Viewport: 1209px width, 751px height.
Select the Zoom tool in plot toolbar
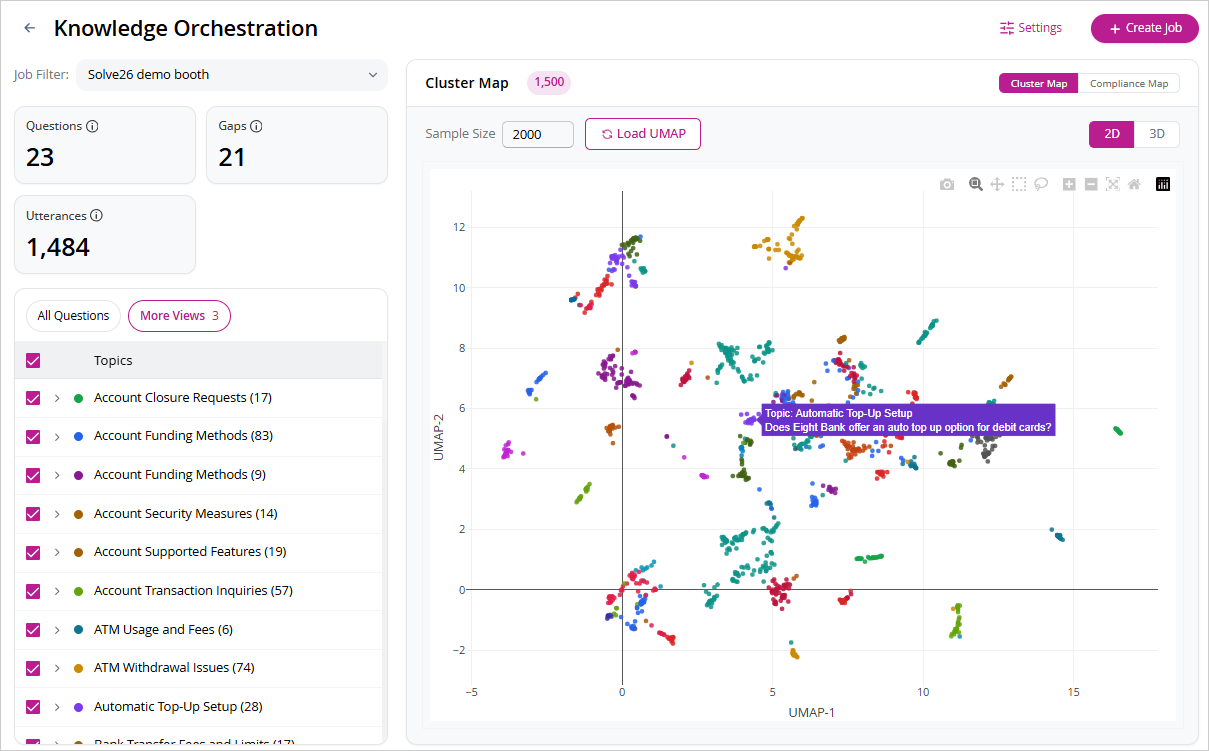pos(976,184)
